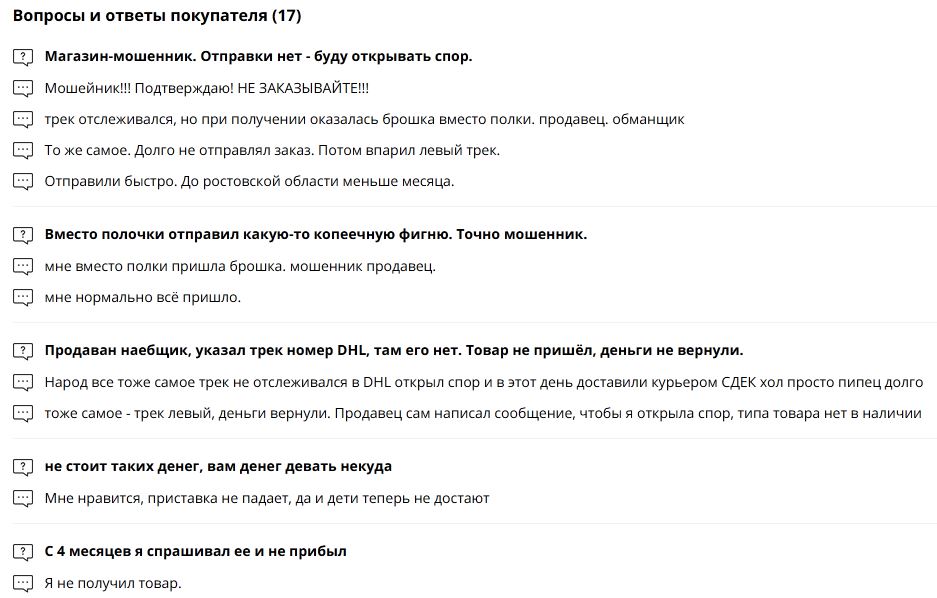Viewport: 937px width, 598px height.
Task: Open question "Вместо полочки отправил какую-то"
Action: 315,235
